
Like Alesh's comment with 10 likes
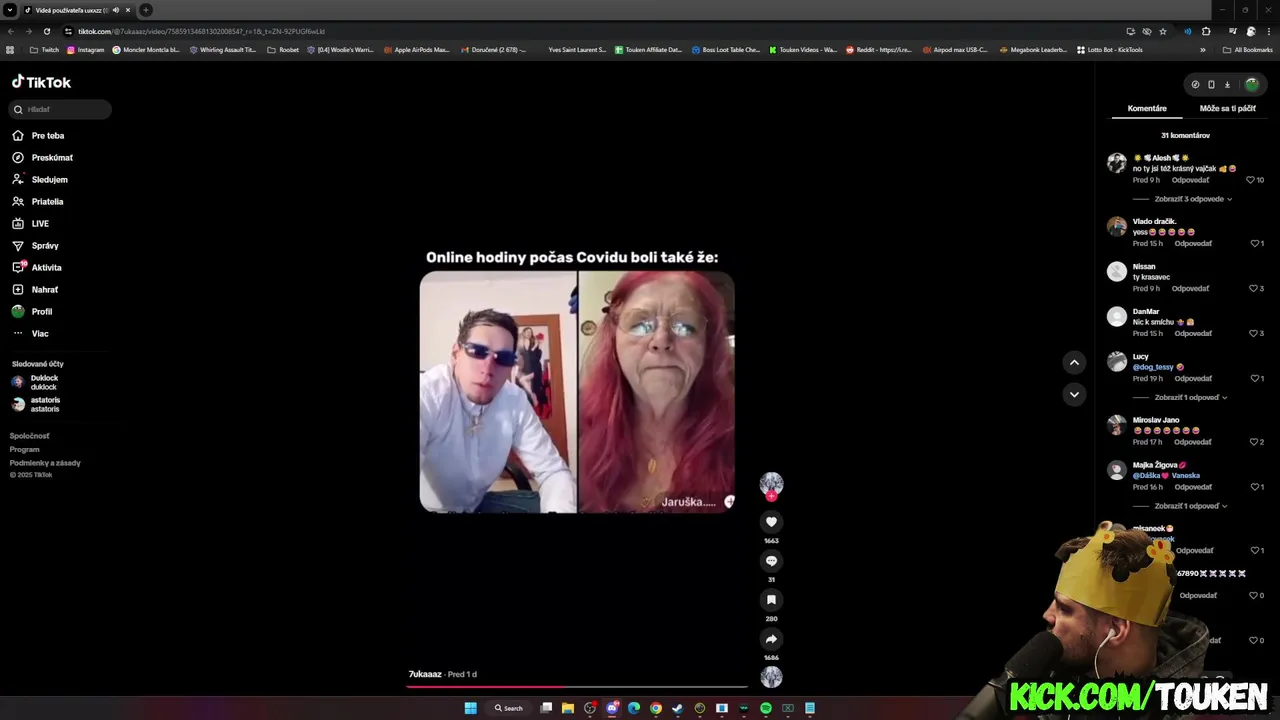[1250, 180]
